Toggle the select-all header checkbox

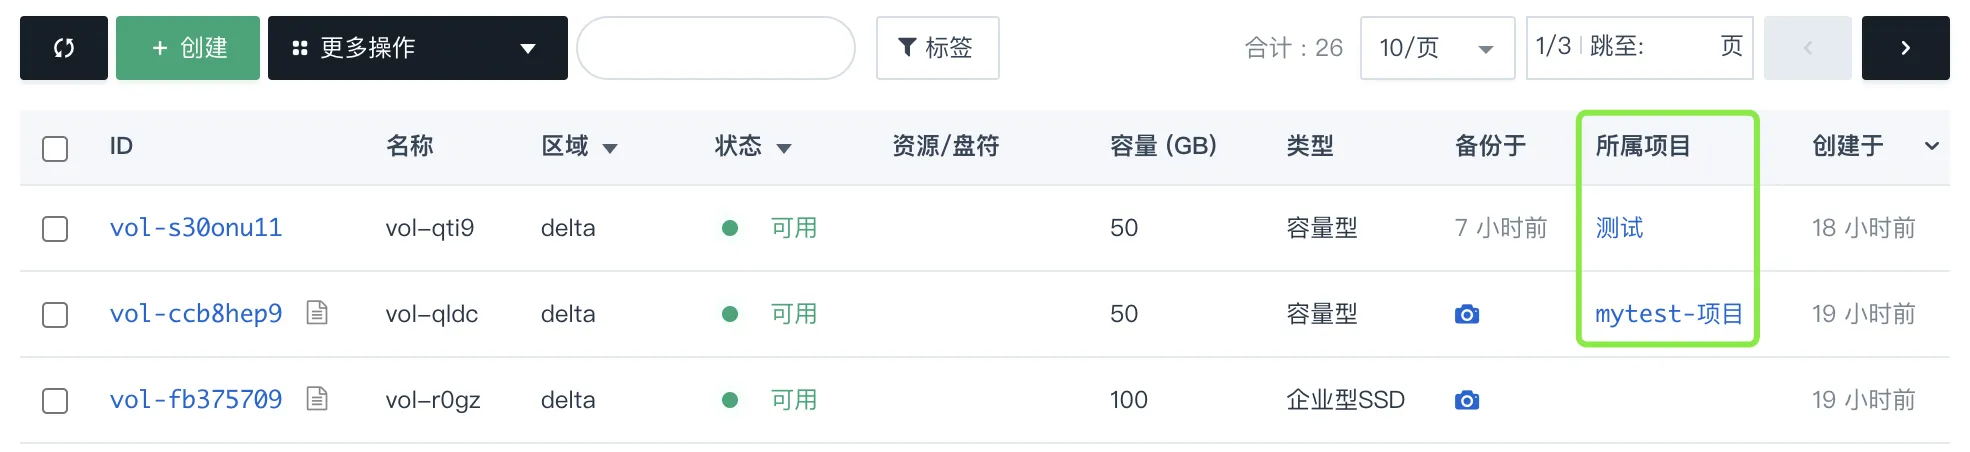pyautogui.click(x=55, y=149)
